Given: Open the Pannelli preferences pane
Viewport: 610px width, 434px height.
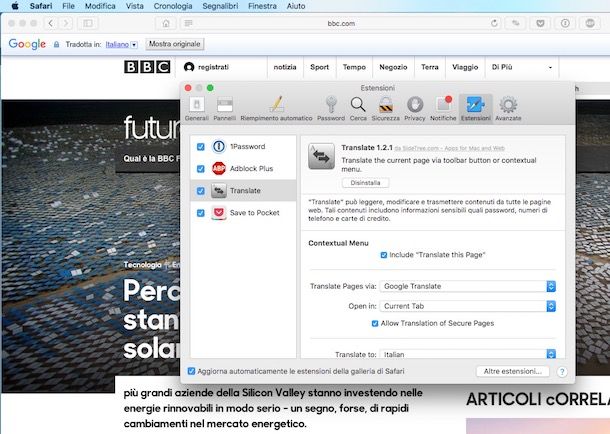Looking at the screenshot, I should pos(224,109).
